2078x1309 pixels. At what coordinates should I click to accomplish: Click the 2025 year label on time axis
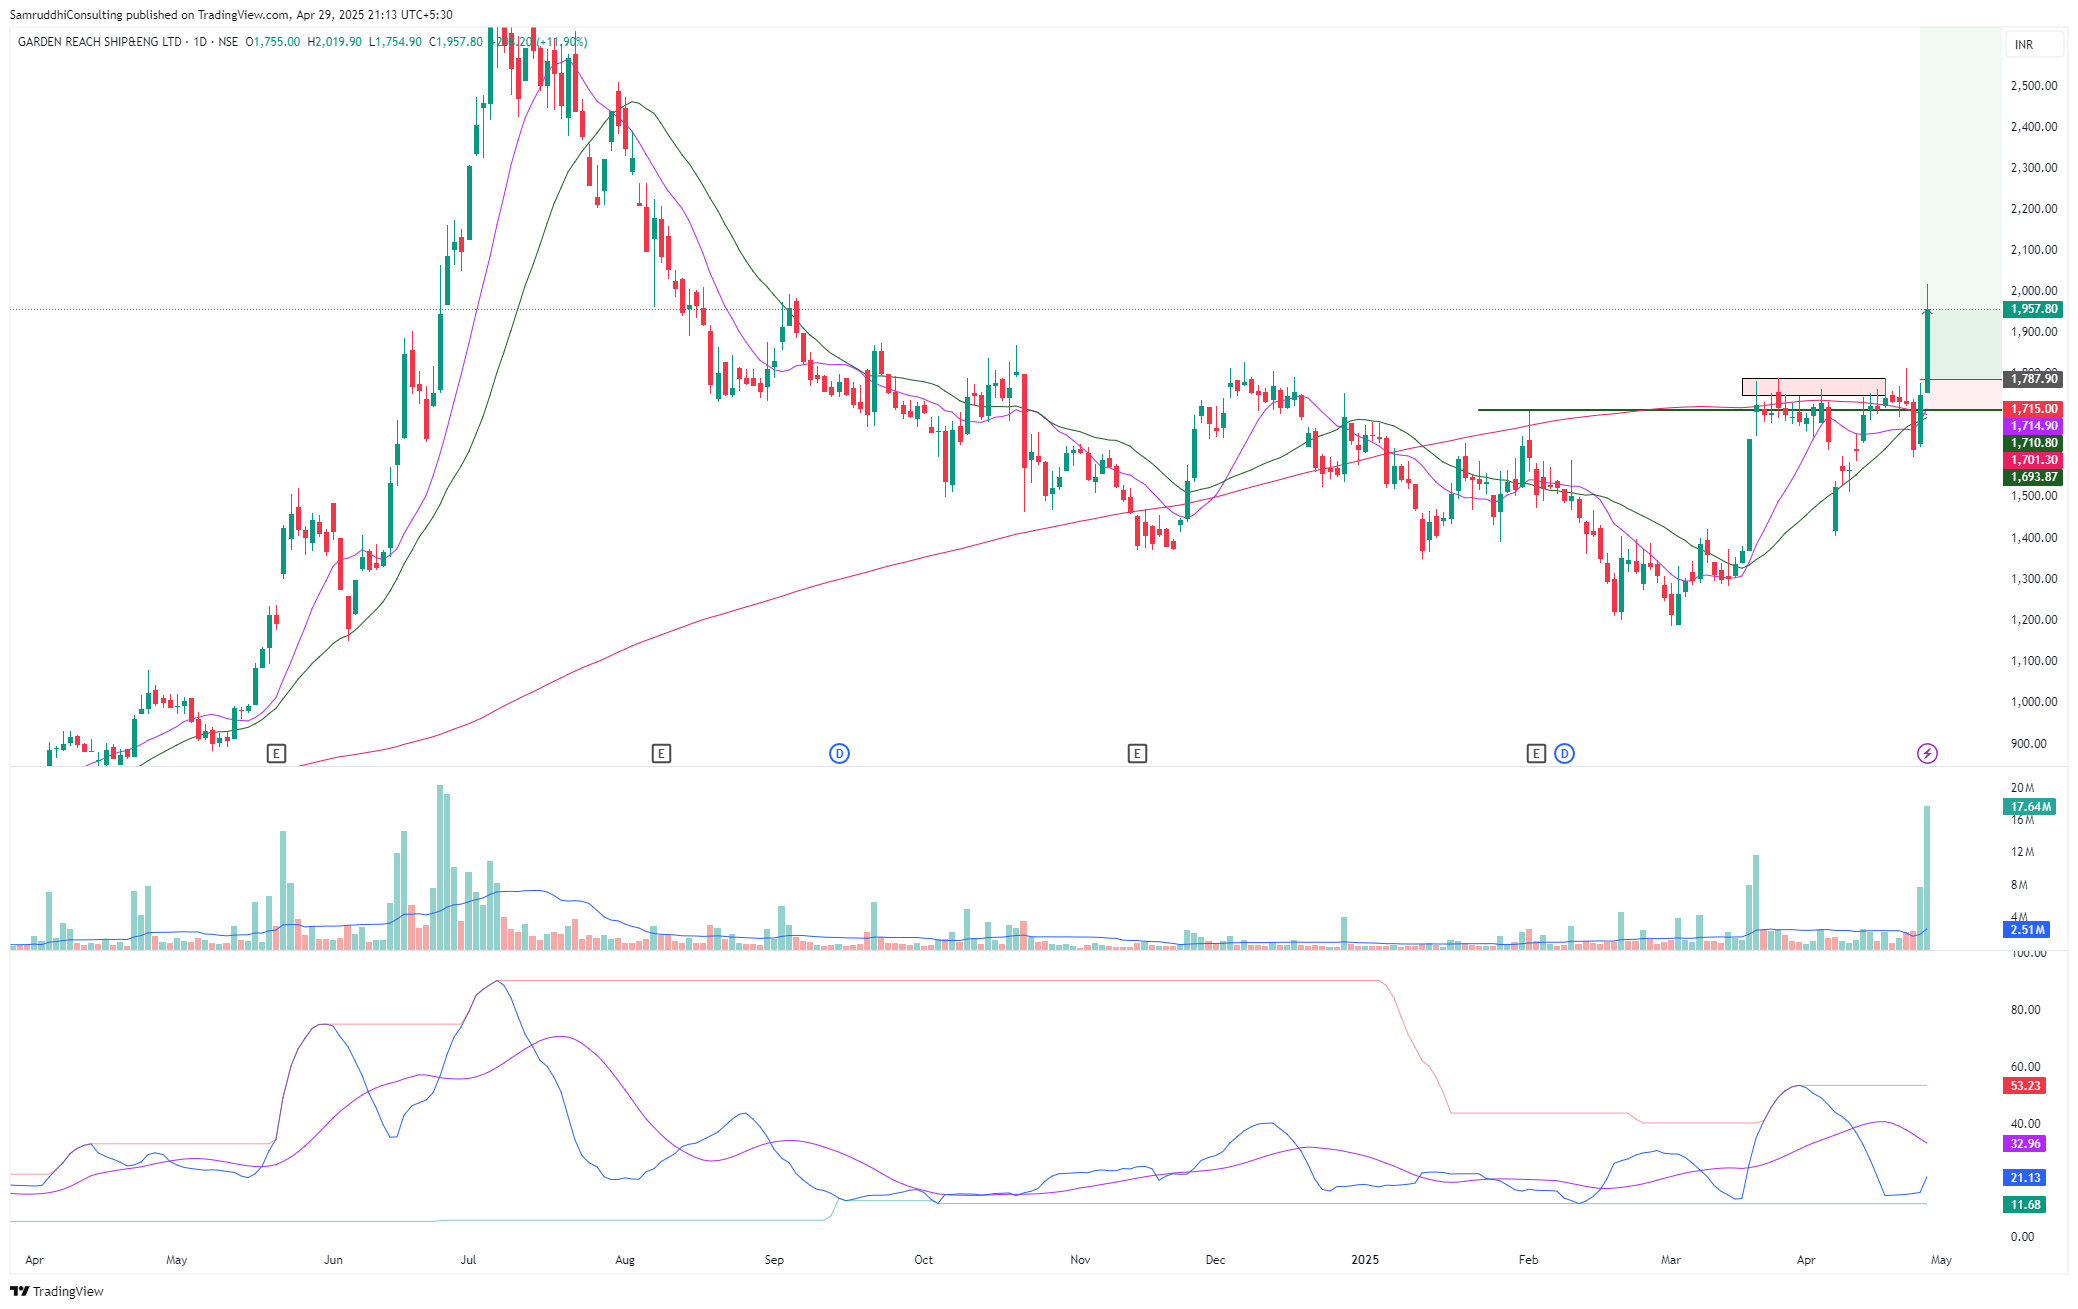pyautogui.click(x=1365, y=1260)
